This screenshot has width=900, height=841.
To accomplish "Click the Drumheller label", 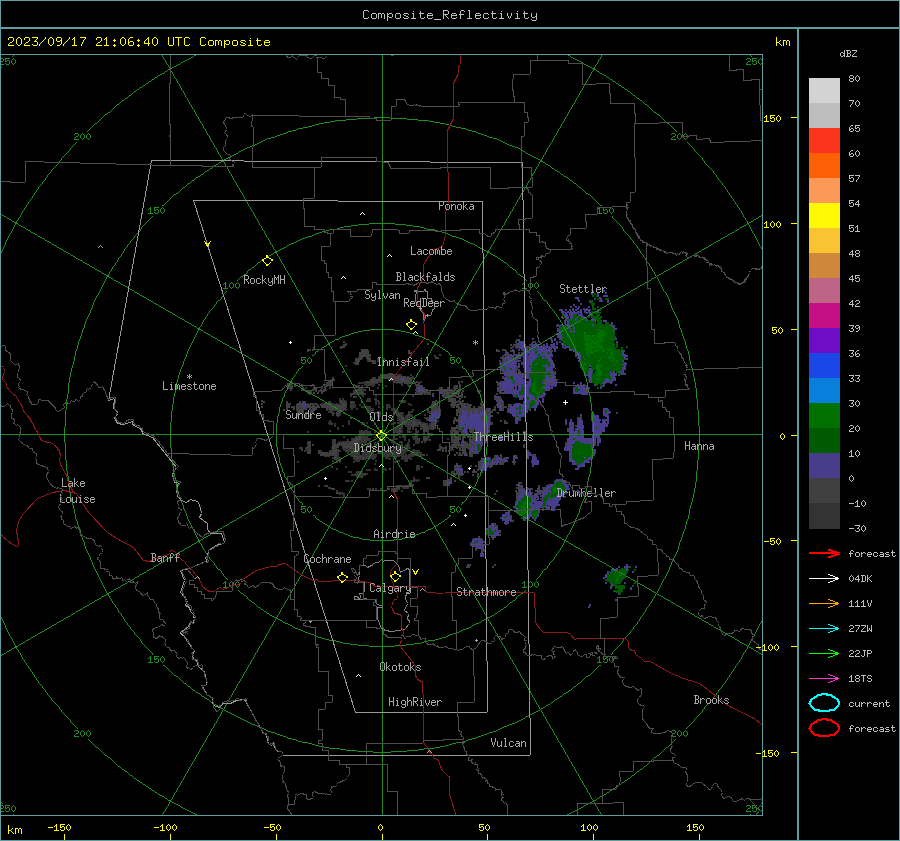I will point(586,493).
